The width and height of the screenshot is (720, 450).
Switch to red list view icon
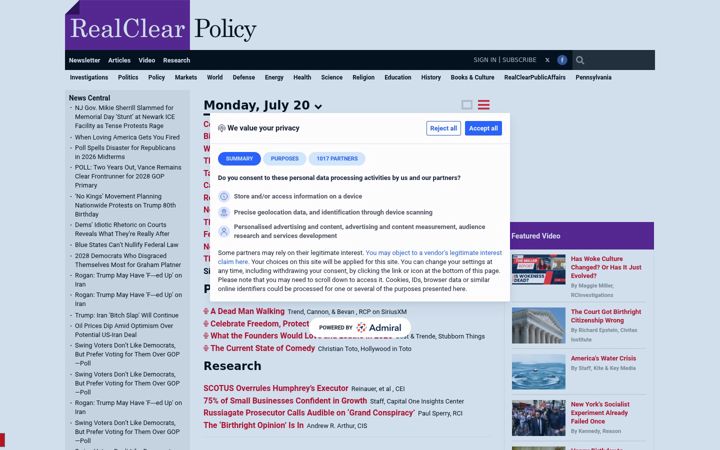click(x=484, y=105)
